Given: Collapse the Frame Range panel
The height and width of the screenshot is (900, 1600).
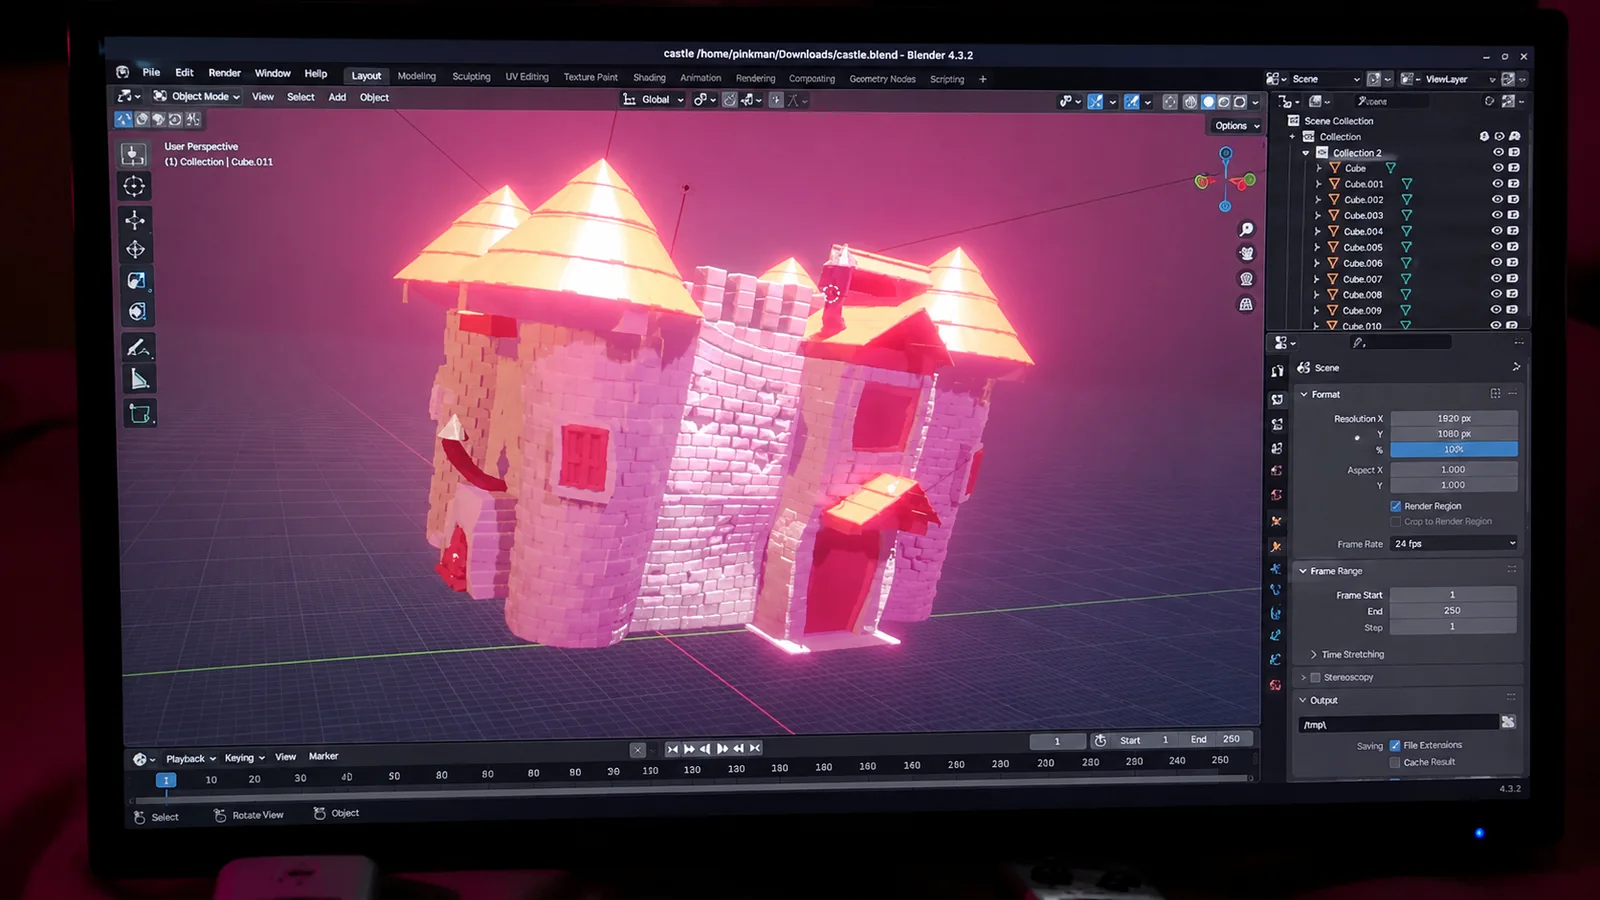Looking at the screenshot, I should [1303, 571].
